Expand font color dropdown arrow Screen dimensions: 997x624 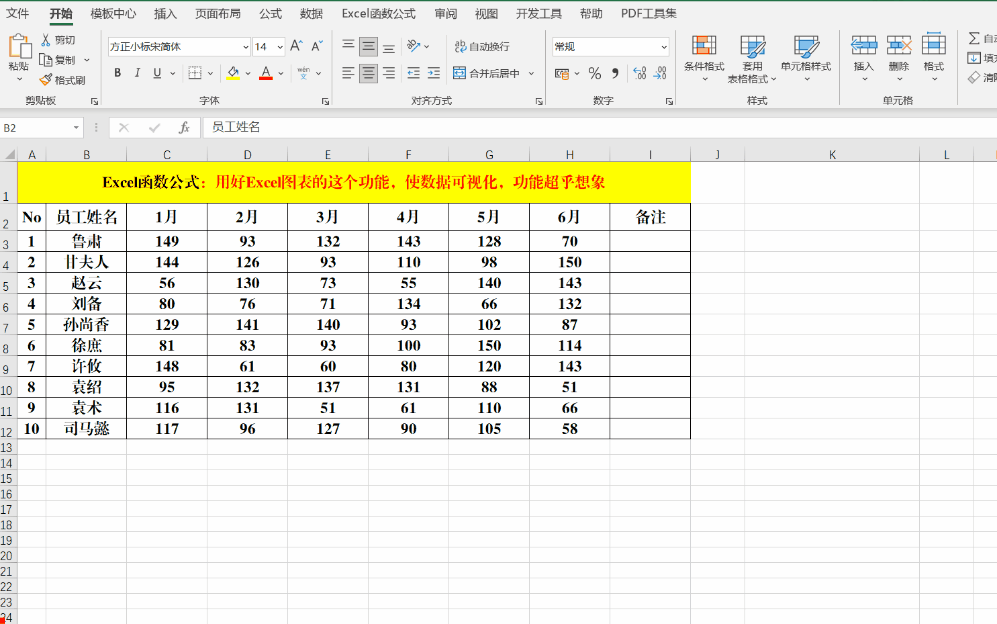(x=280, y=74)
